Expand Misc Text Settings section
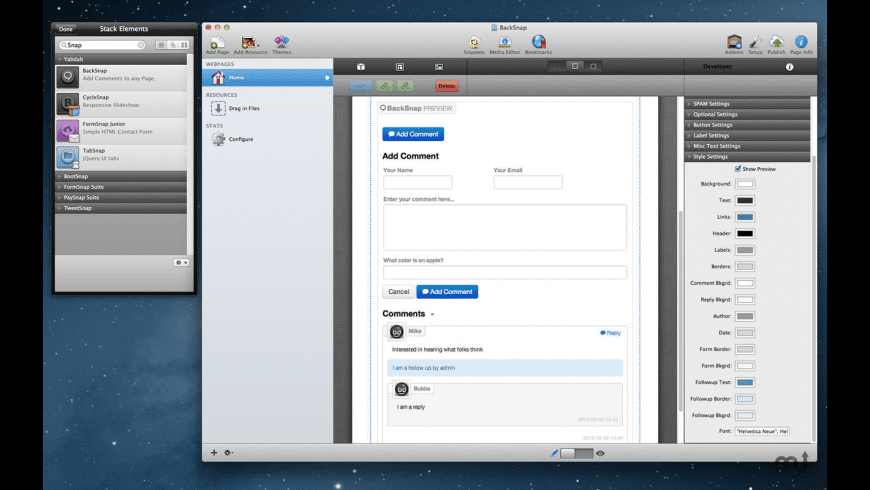This screenshot has width=870, height=490. point(747,146)
